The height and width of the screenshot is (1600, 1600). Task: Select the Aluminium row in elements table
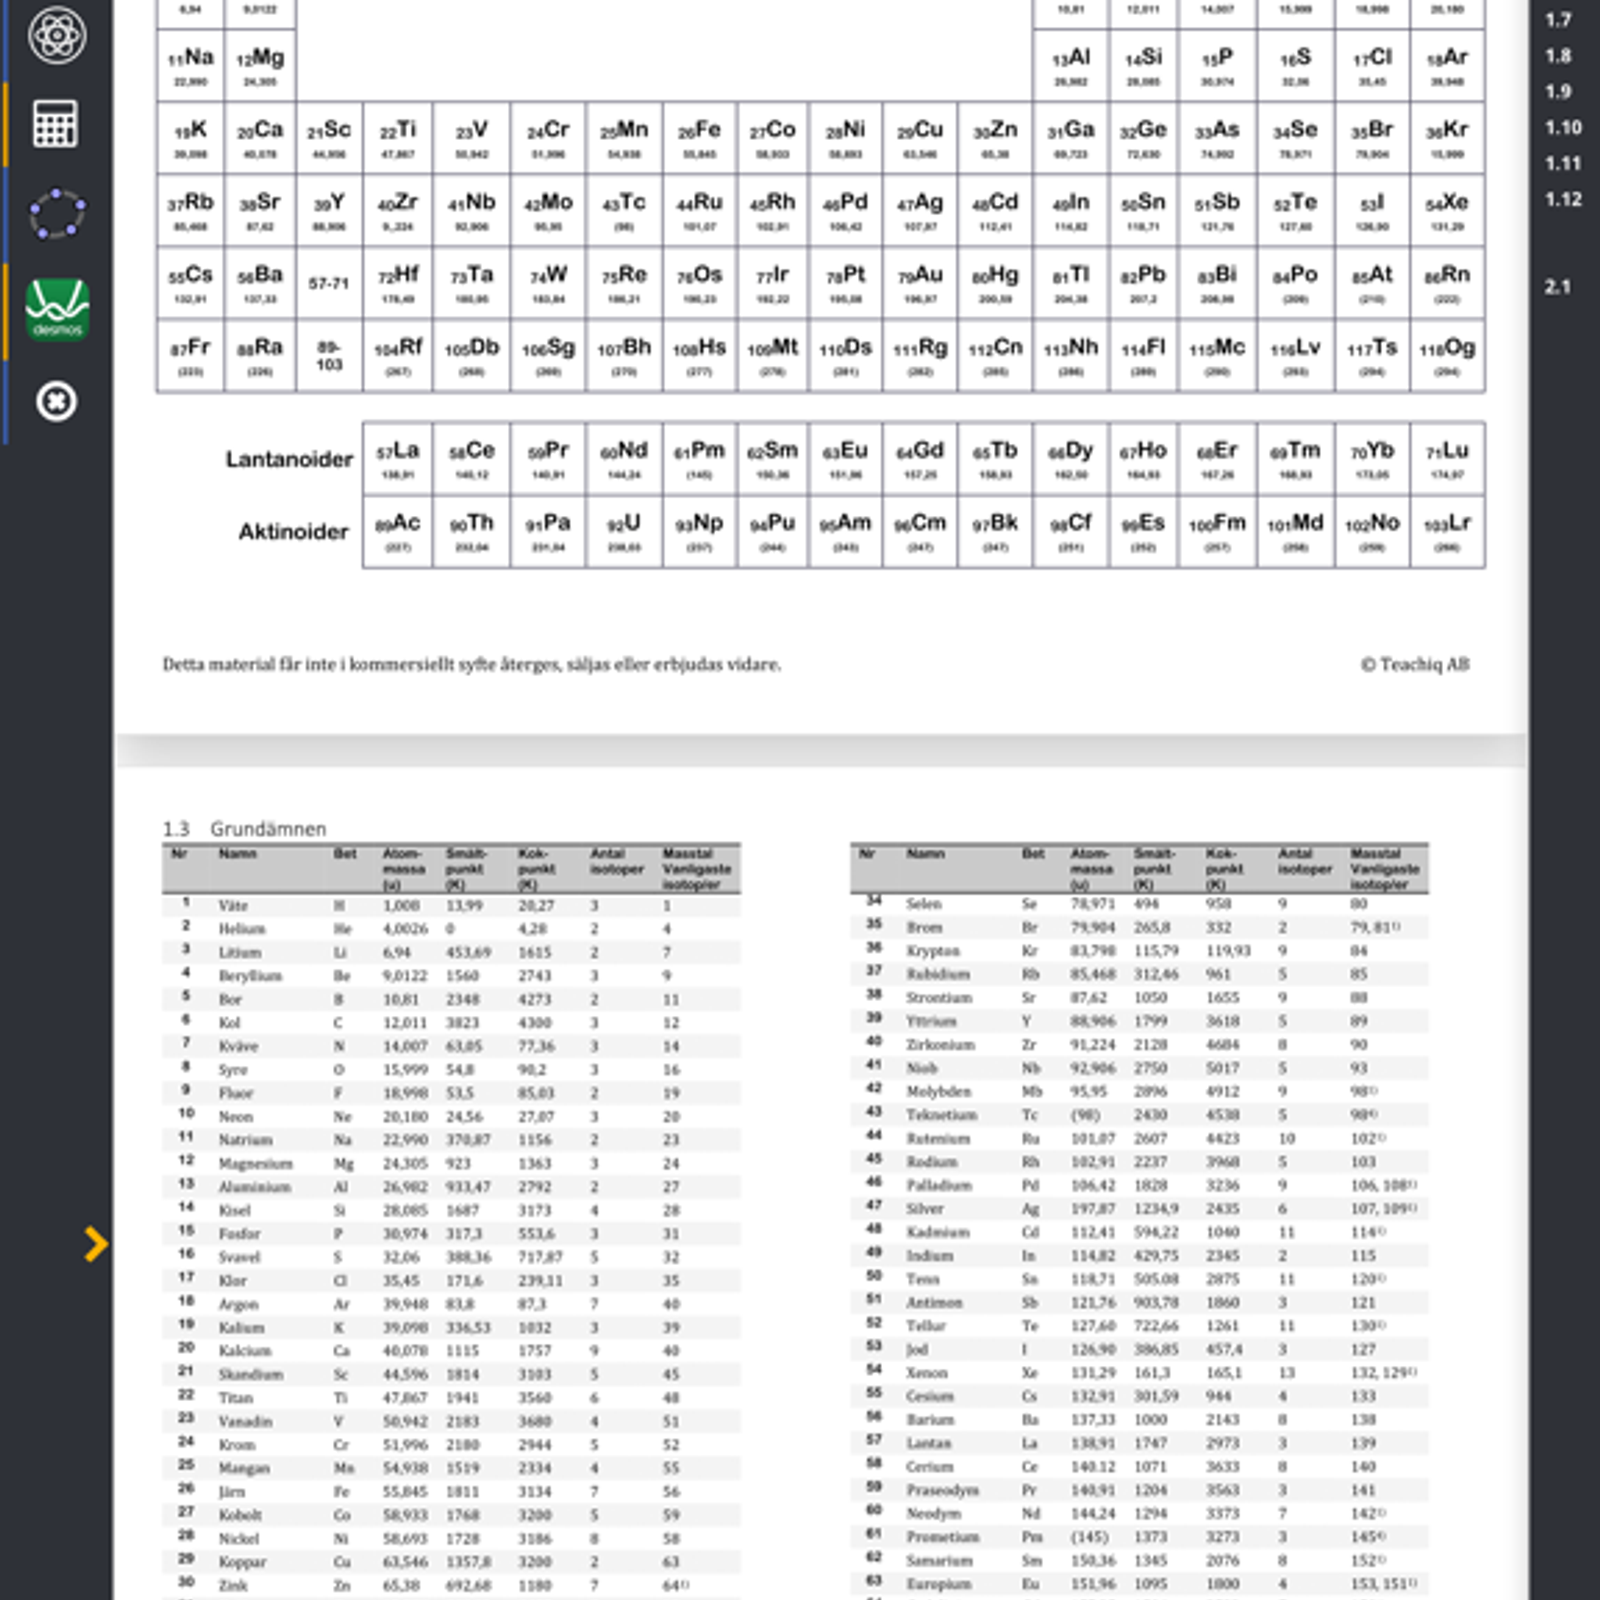452,1187
